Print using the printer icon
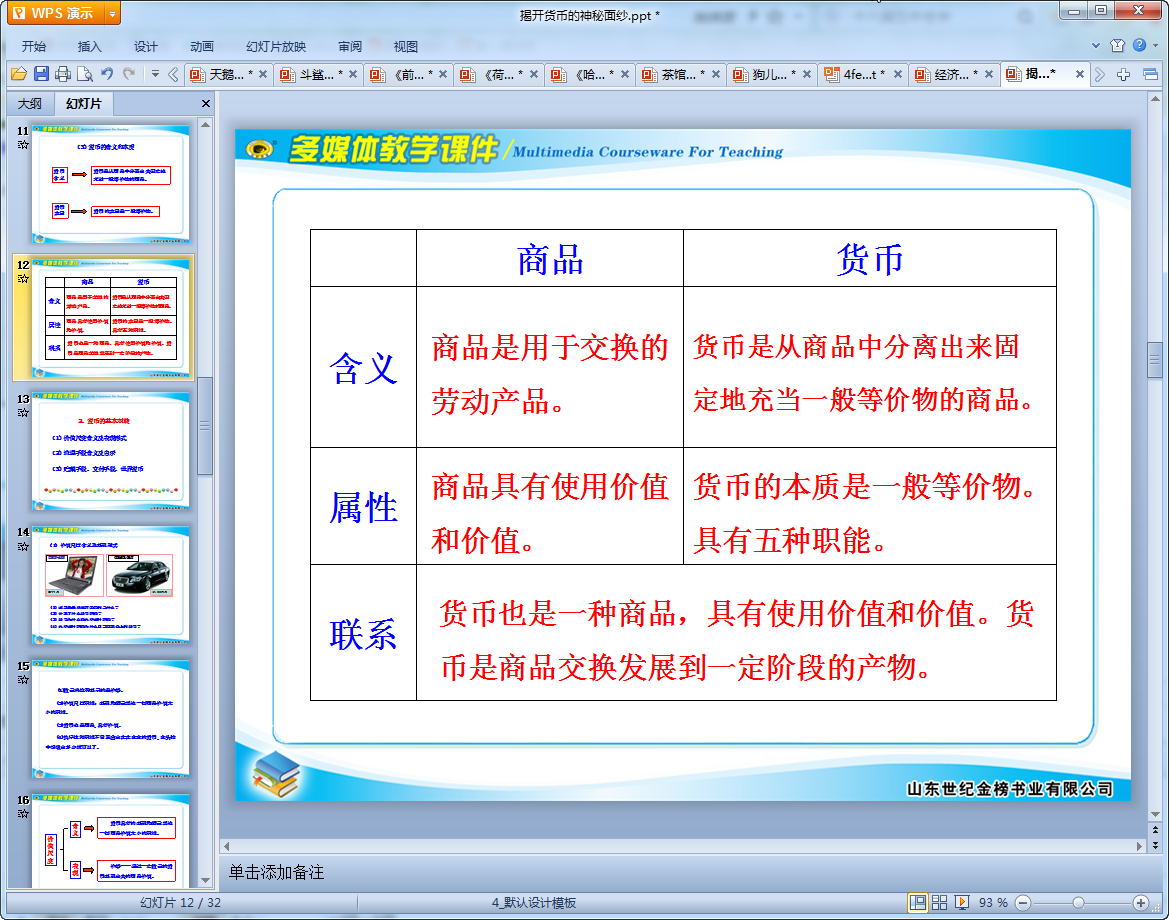This screenshot has height=920, width=1169. click(63, 74)
